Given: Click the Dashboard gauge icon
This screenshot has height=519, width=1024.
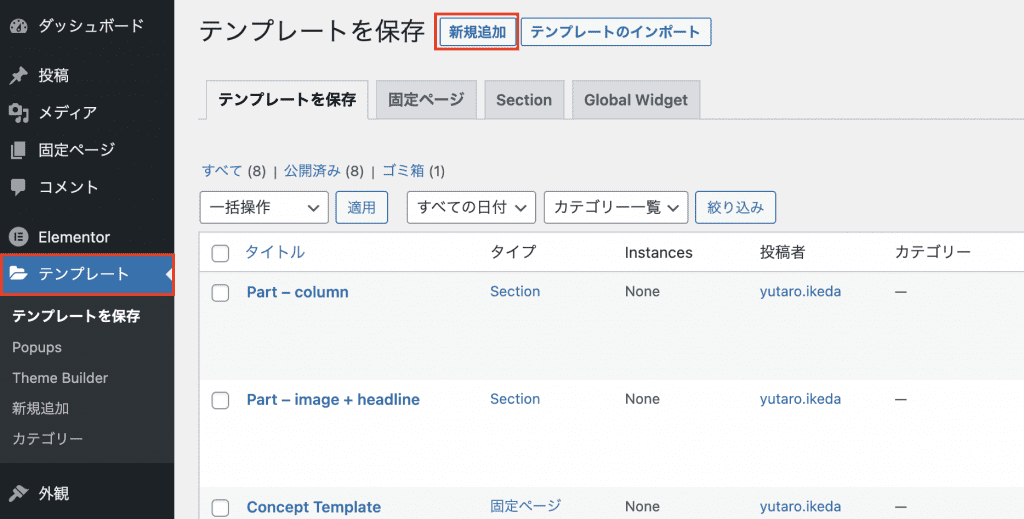Looking at the screenshot, I should [19, 26].
